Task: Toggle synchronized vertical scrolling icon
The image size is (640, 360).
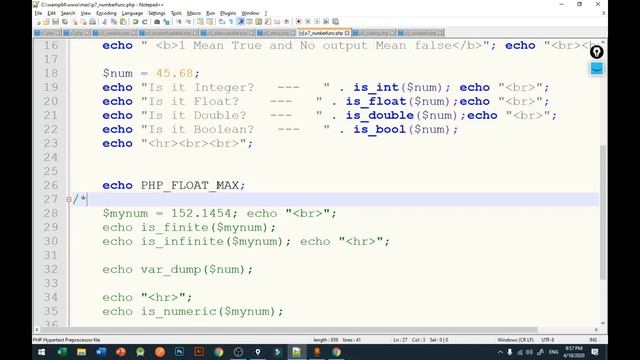Action: [x=200, y=21]
